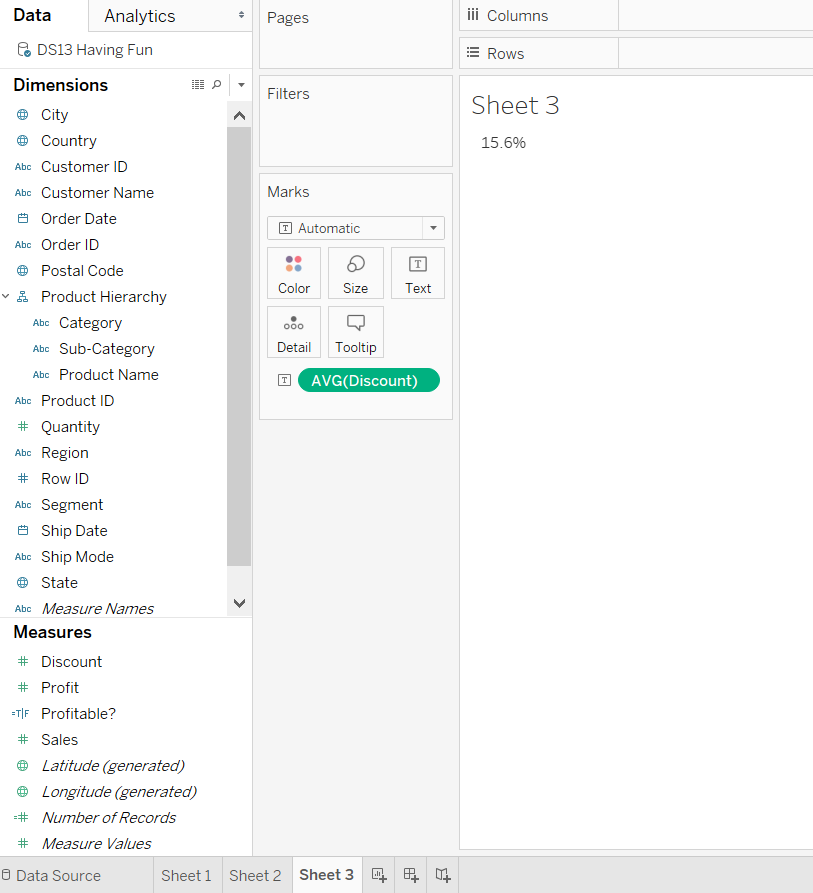The image size is (813, 893).
Task: Click the 15.6% value in the view
Action: tap(503, 143)
